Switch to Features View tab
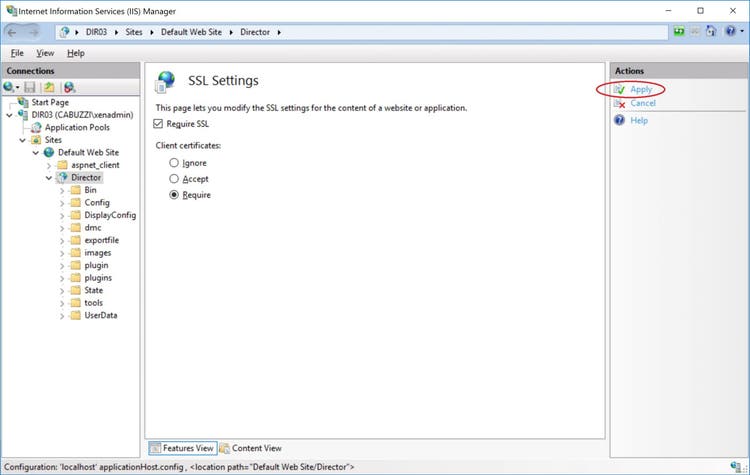Screen dimensions: 750x475 [183, 448]
